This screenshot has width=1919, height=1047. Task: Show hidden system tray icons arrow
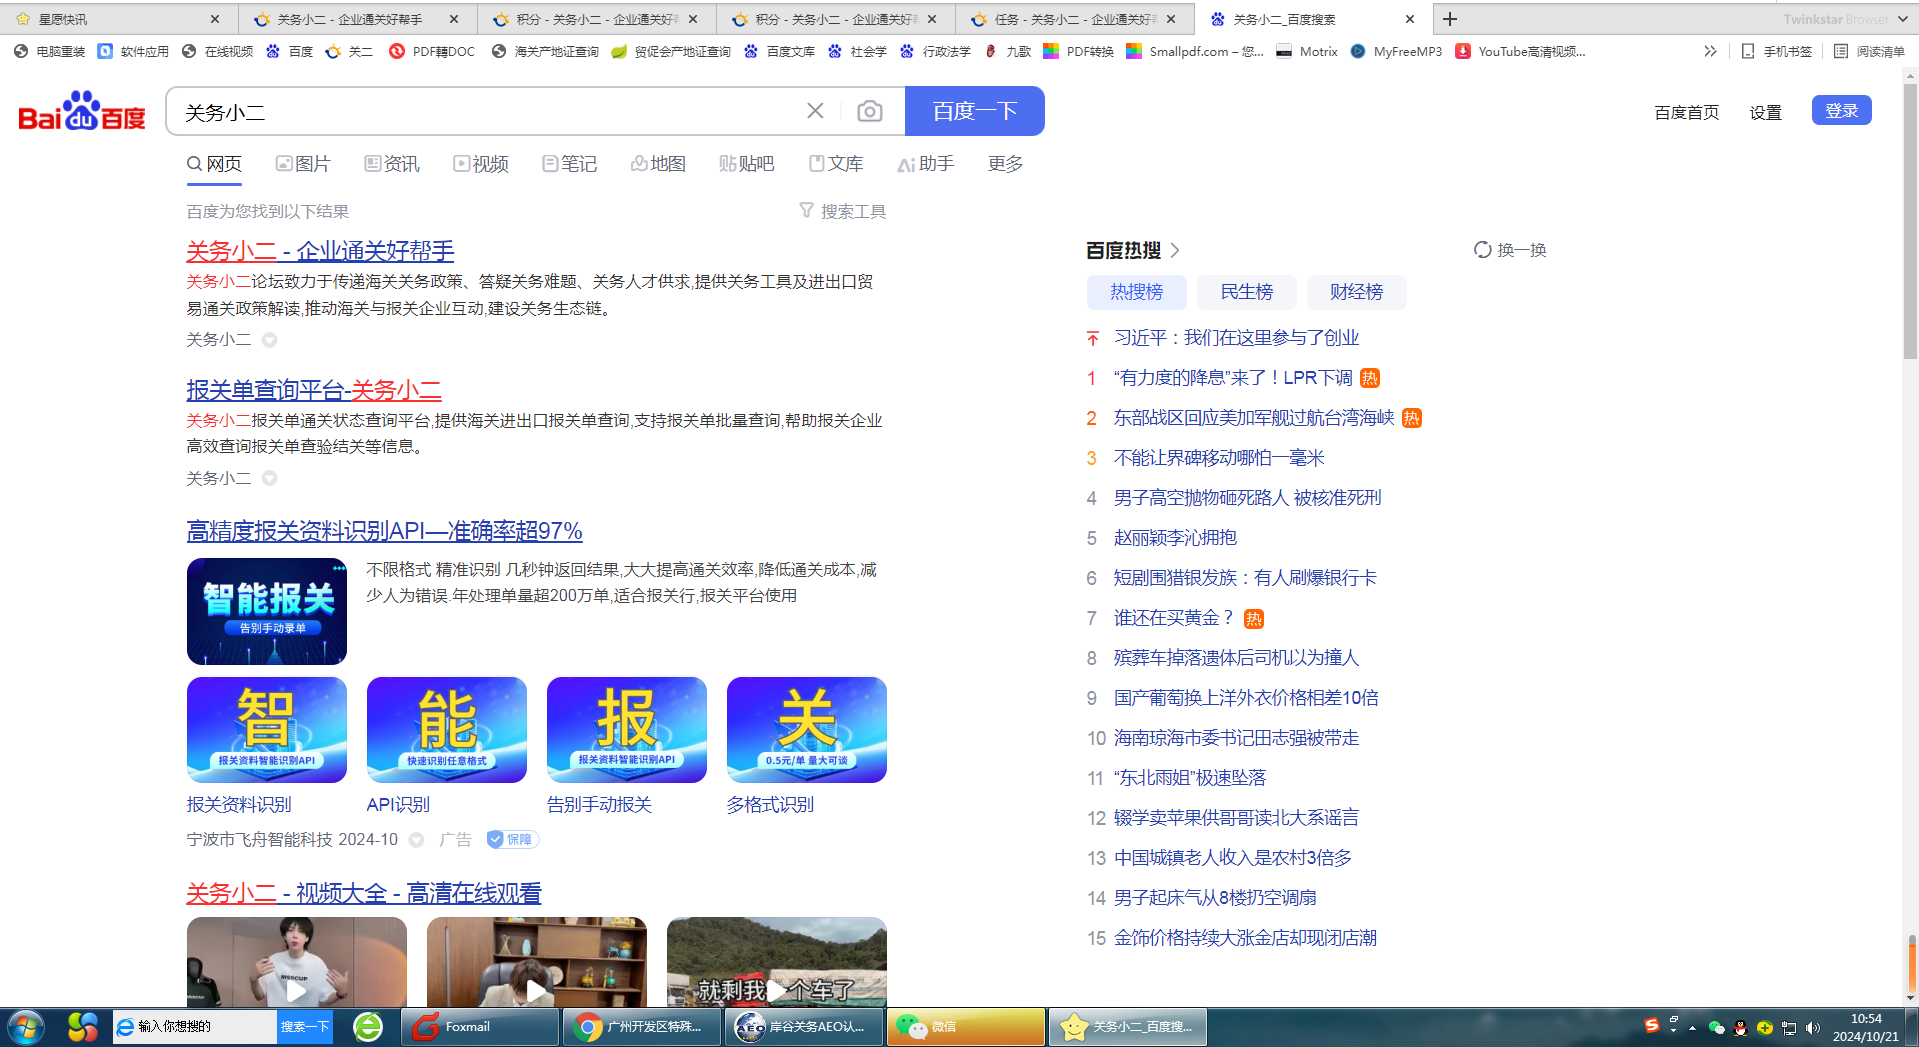click(1692, 1028)
